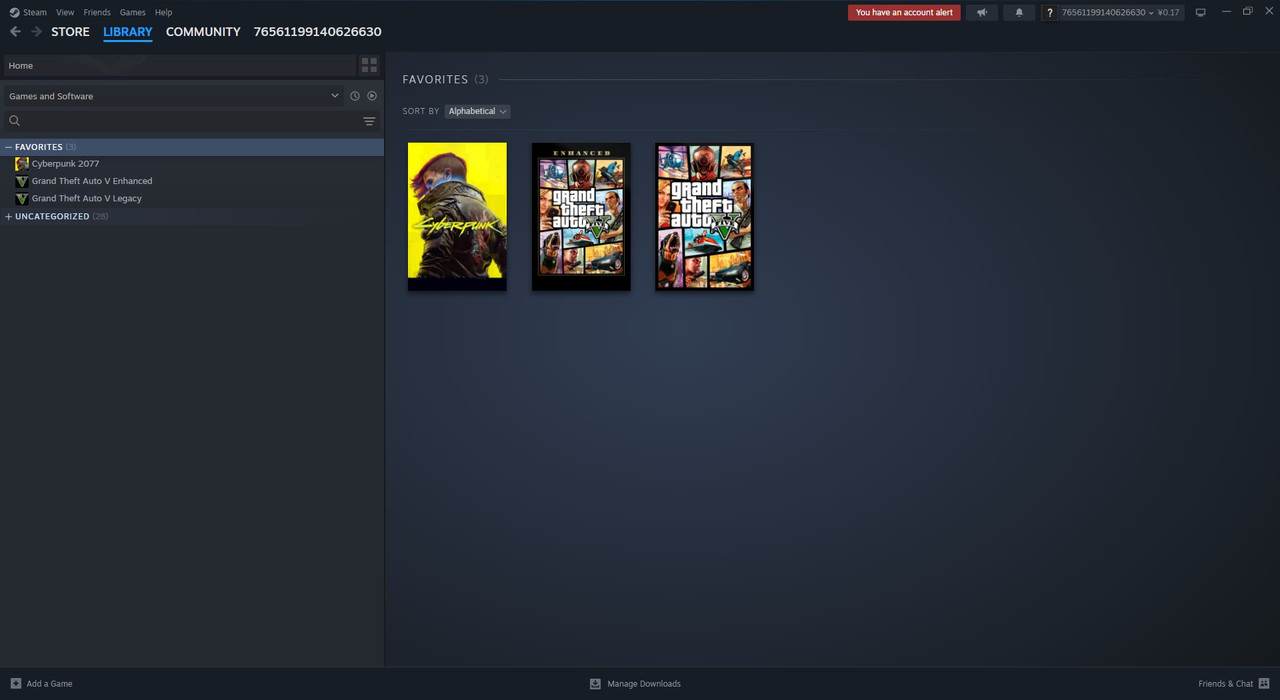Open the Alphabetical sort dropdown
The width and height of the screenshot is (1280, 700).
pyautogui.click(x=477, y=111)
